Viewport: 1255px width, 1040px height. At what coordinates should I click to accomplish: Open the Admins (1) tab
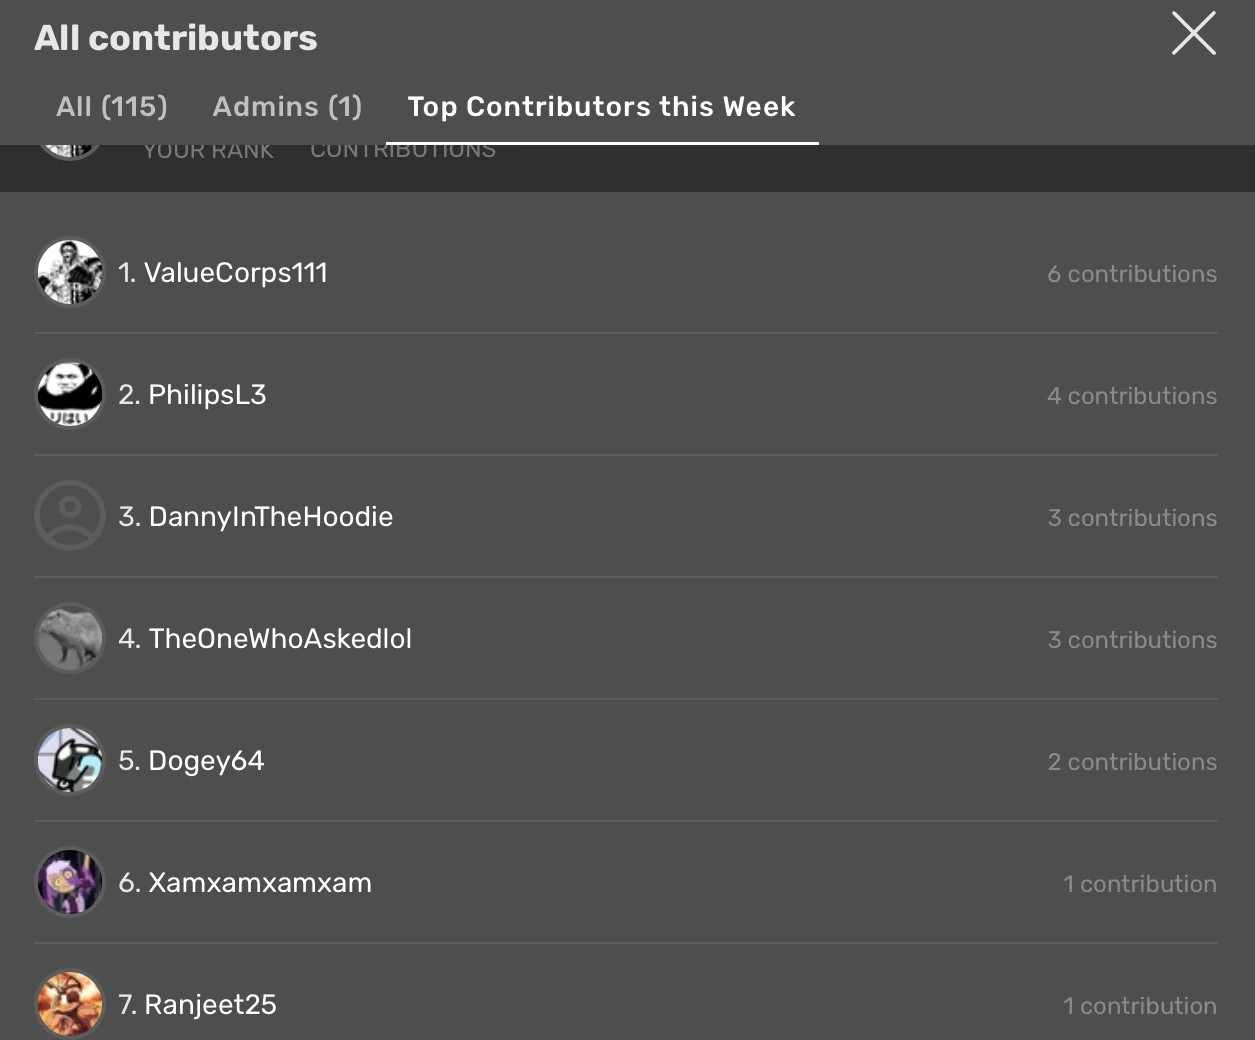click(x=286, y=107)
